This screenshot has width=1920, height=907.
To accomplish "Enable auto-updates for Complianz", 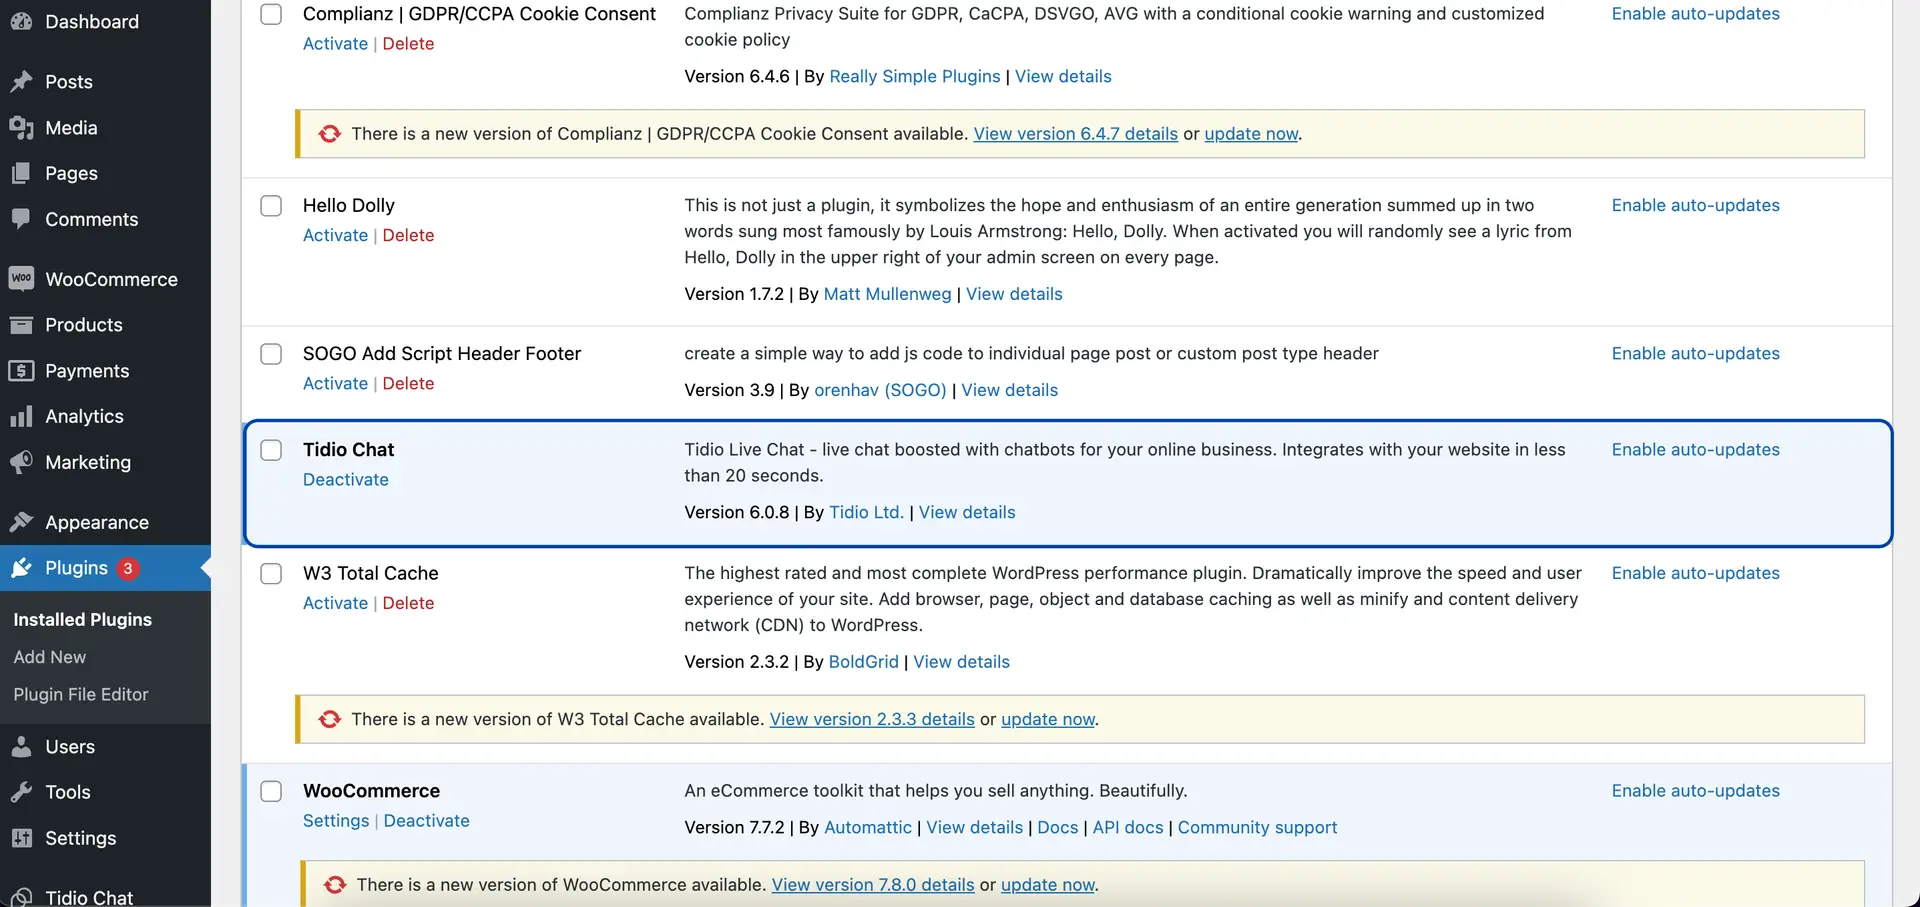I will coord(1696,14).
